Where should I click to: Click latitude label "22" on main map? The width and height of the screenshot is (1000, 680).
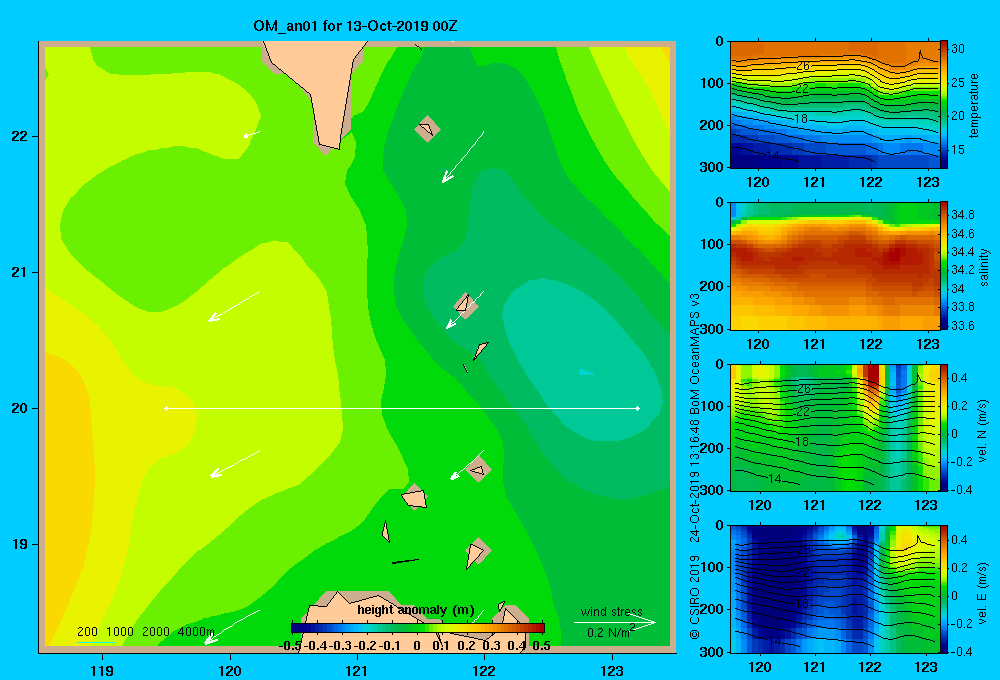[x=19, y=137]
